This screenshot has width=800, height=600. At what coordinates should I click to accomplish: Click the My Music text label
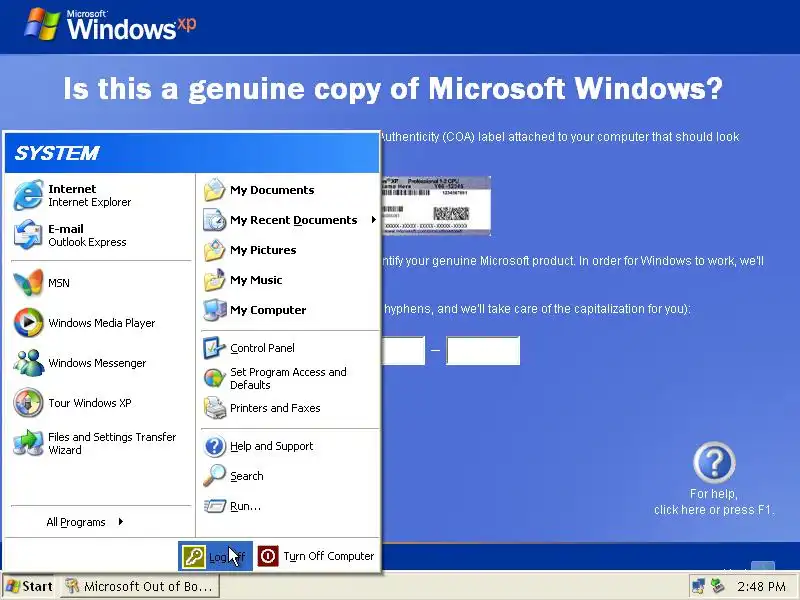[256, 280]
